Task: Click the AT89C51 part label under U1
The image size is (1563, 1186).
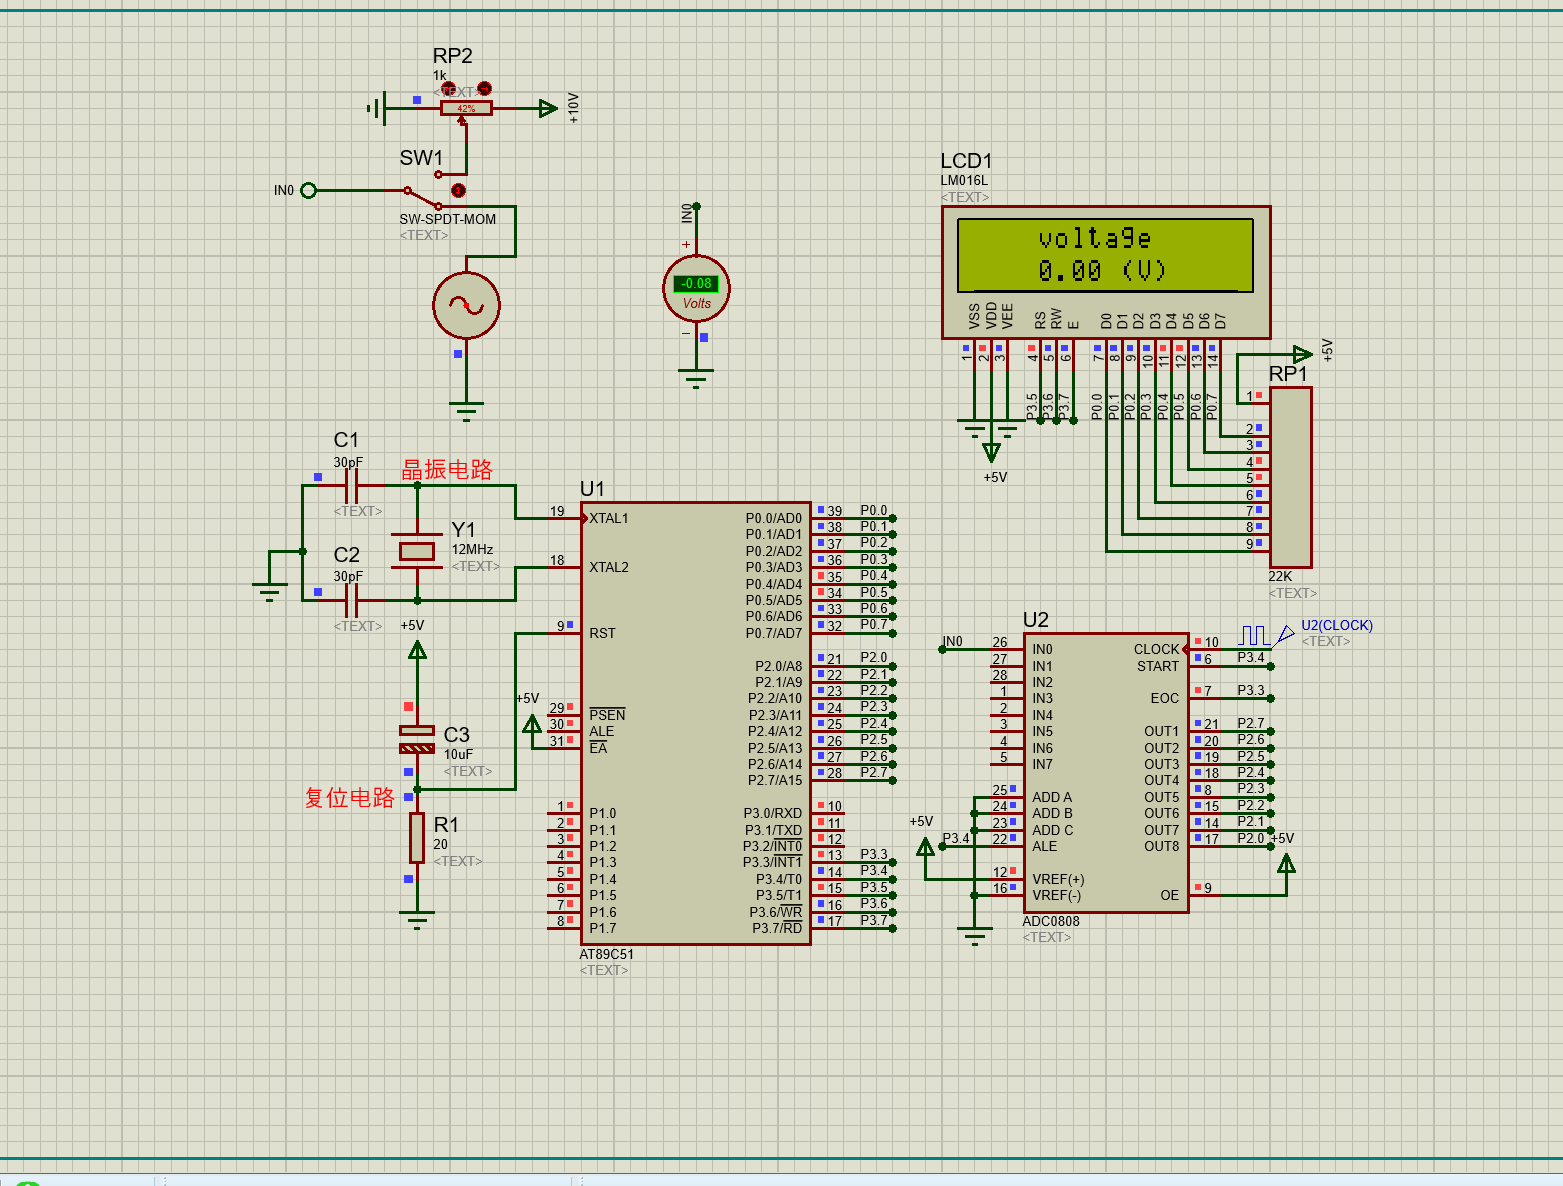Action: click(606, 954)
